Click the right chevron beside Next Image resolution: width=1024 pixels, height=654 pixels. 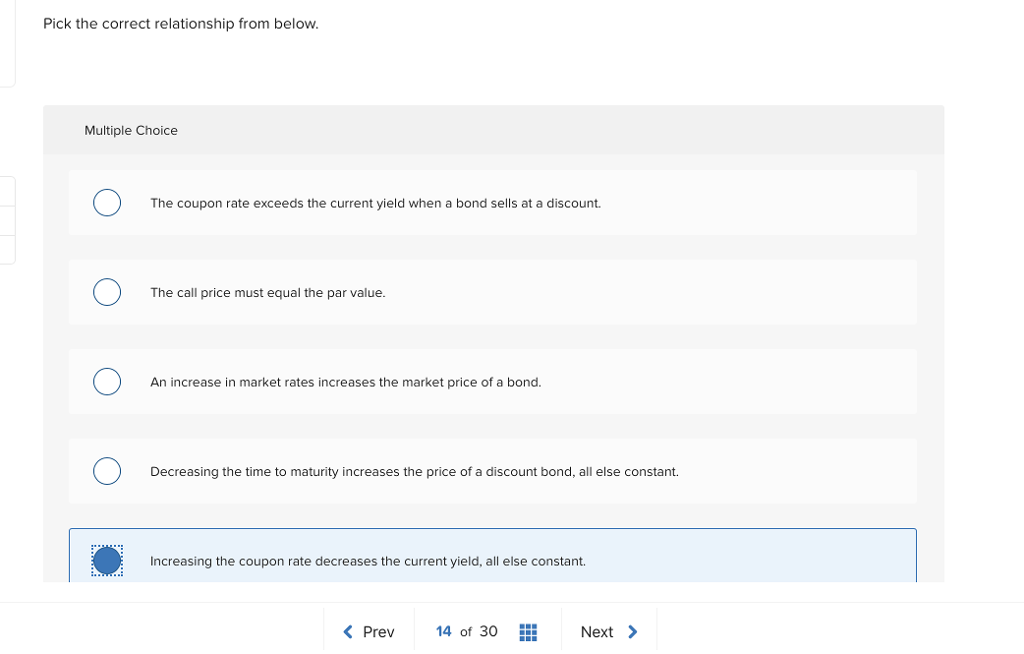[632, 632]
